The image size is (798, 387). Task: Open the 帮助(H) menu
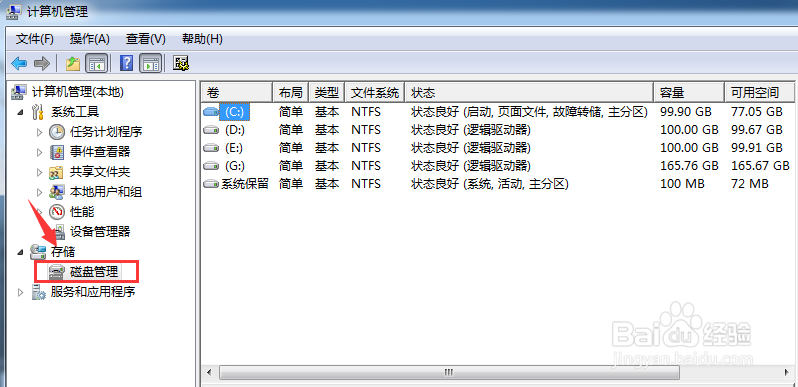(202, 39)
